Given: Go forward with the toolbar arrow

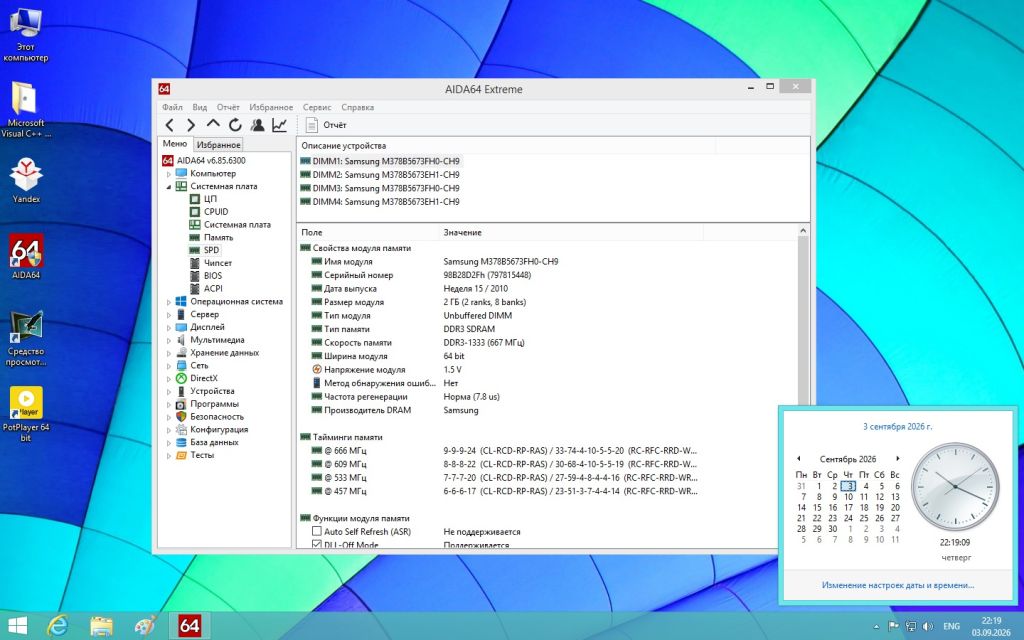Looking at the screenshot, I should [191, 125].
